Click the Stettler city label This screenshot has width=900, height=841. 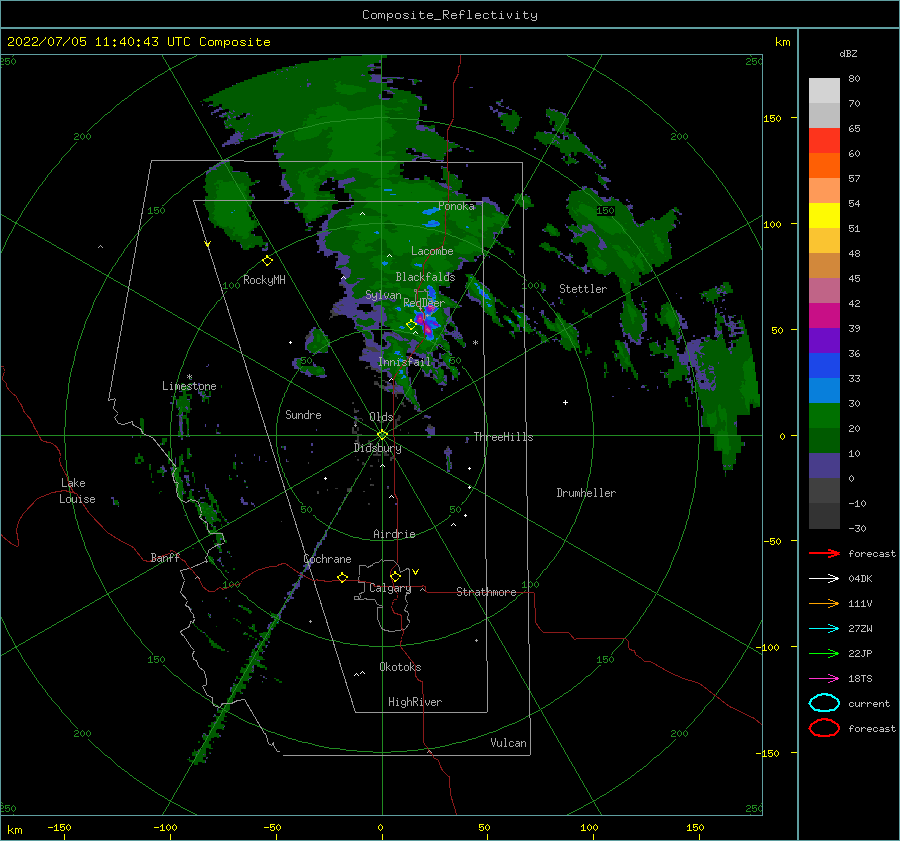[x=583, y=289]
